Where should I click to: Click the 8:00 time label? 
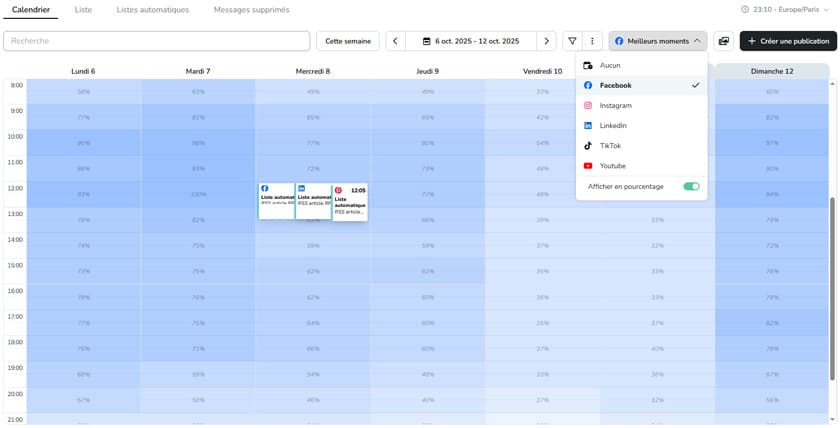(16, 85)
